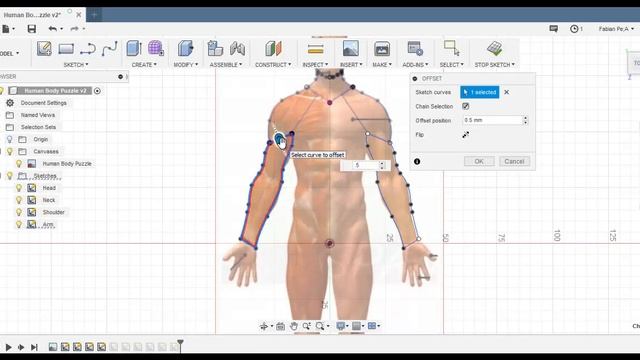
Task: Click the Offset position 0.5 mm field
Action: (492, 120)
